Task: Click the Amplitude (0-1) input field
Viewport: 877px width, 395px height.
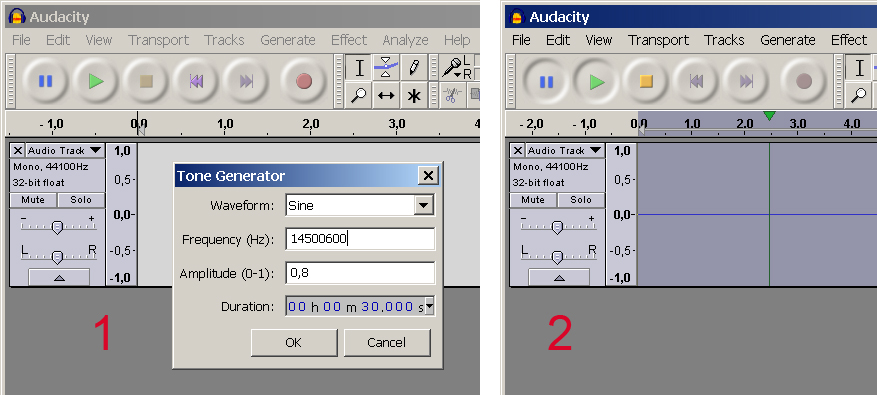Action: 360,273
